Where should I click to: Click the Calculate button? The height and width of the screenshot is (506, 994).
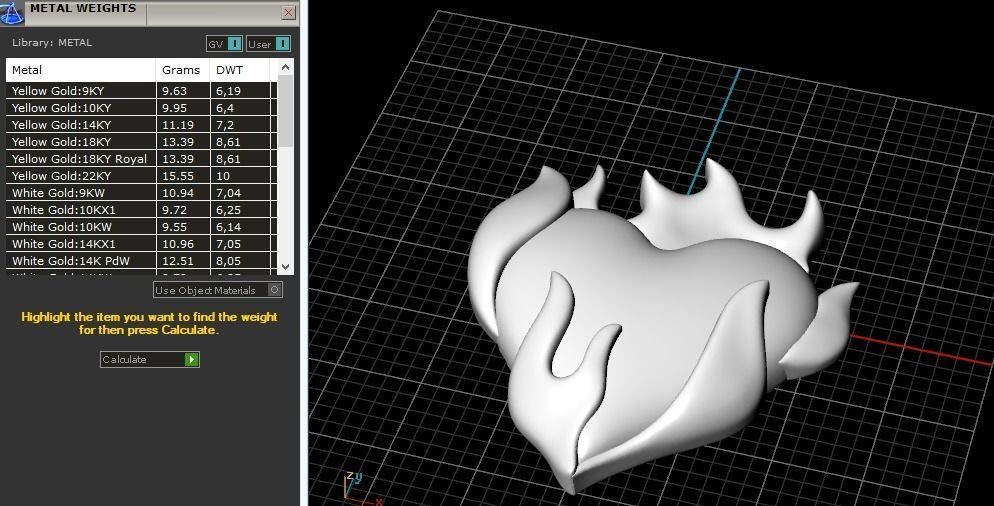(x=150, y=360)
